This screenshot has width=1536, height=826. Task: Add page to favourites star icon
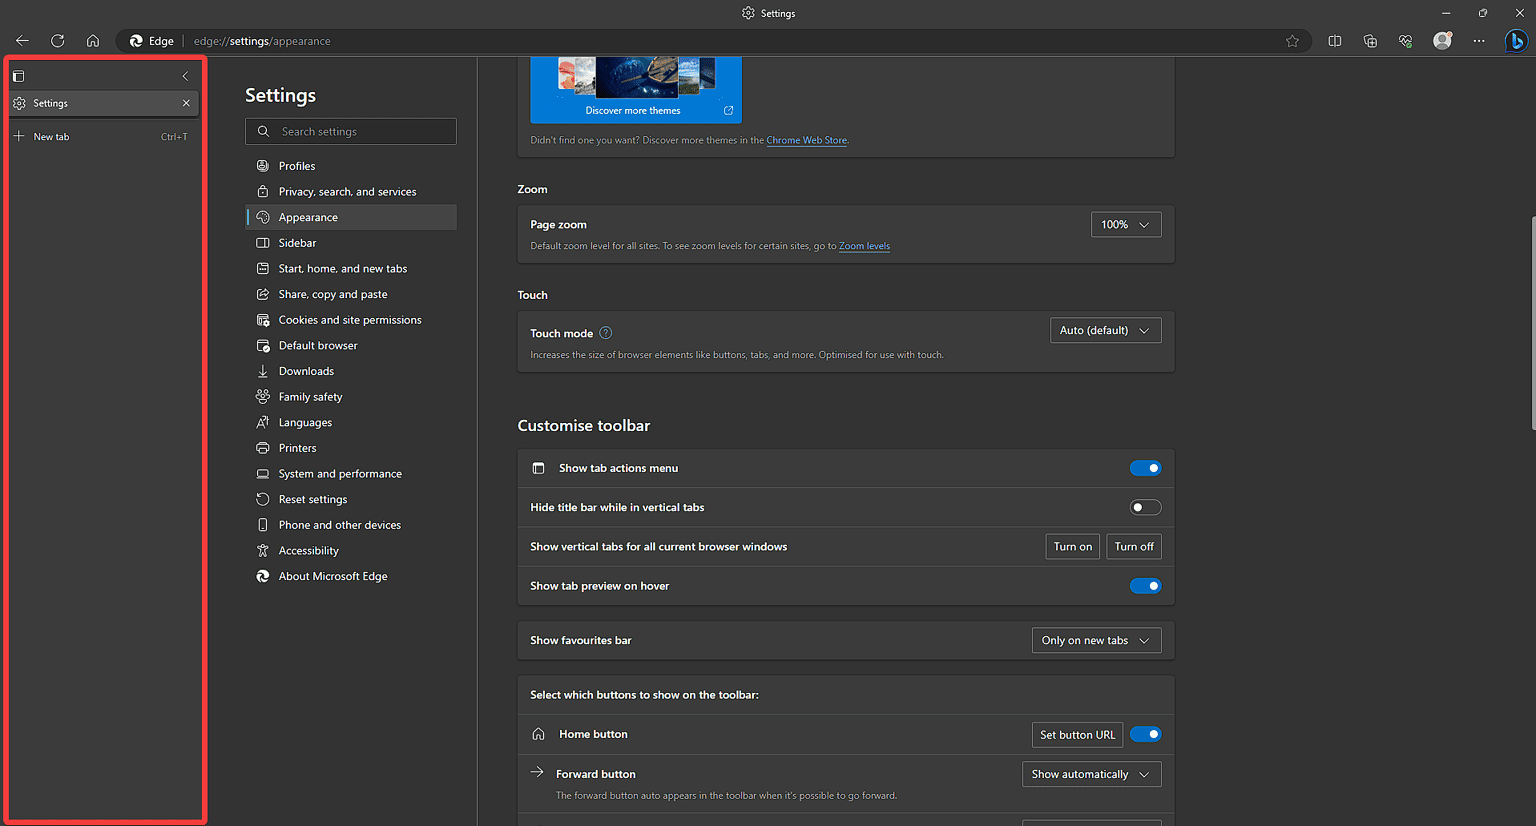(1292, 41)
